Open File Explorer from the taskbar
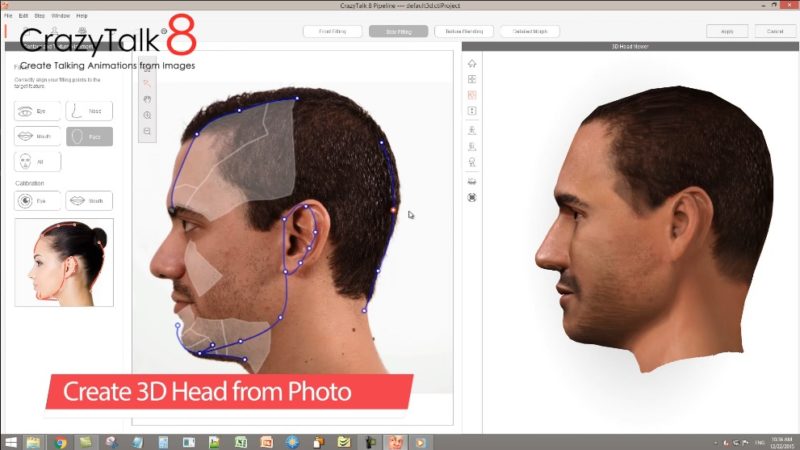 coord(34,442)
